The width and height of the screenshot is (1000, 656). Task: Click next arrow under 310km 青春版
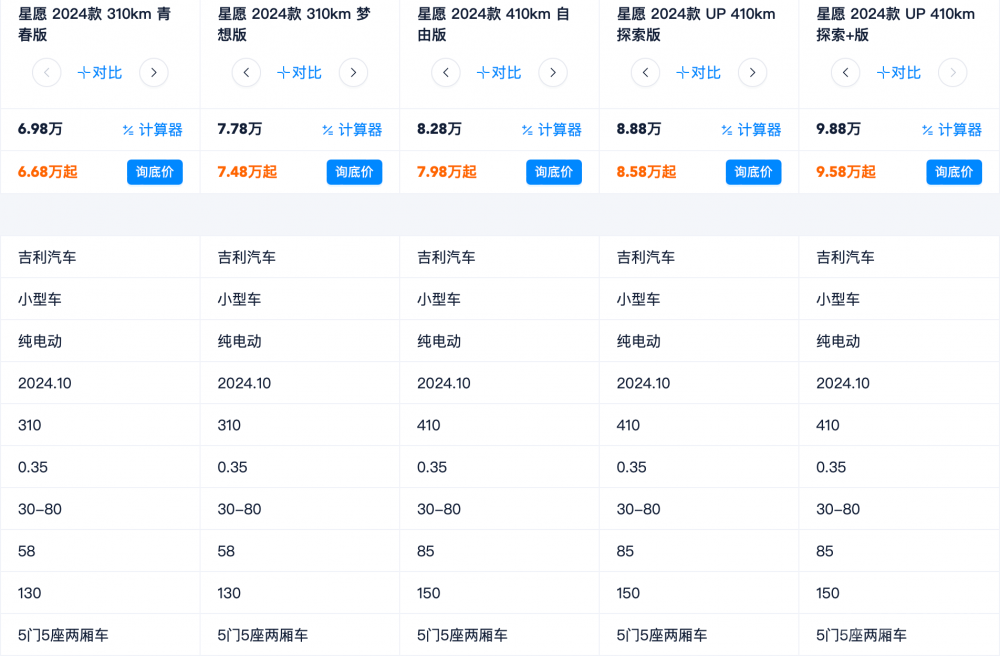pyautogui.click(x=154, y=73)
